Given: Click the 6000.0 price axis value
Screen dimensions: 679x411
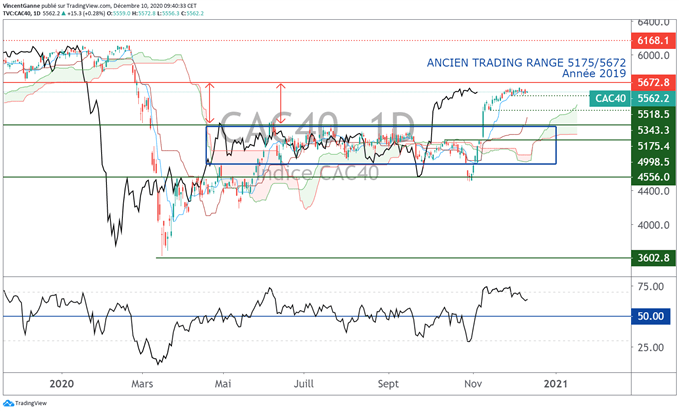Looking at the screenshot, I should tap(653, 55).
